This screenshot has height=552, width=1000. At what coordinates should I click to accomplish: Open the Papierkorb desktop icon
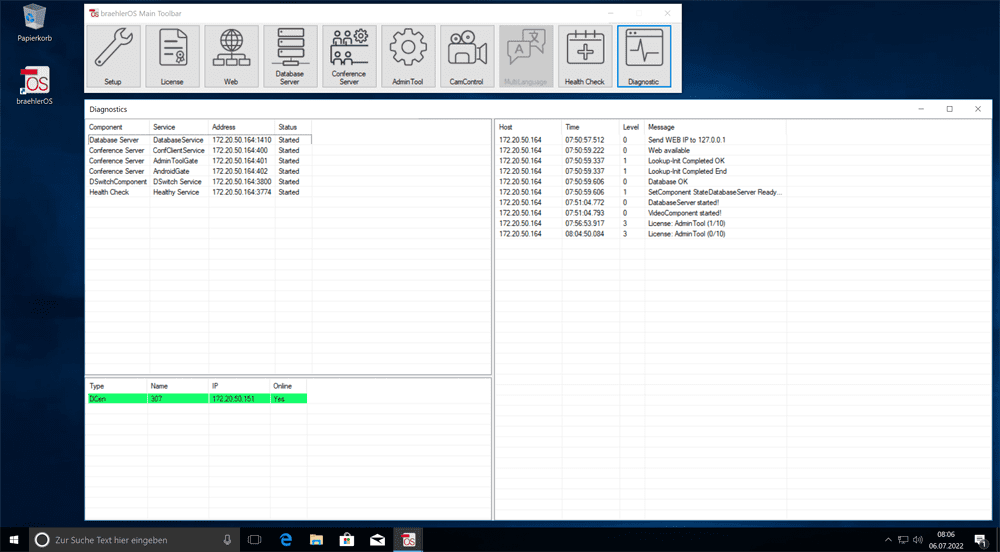(x=34, y=24)
